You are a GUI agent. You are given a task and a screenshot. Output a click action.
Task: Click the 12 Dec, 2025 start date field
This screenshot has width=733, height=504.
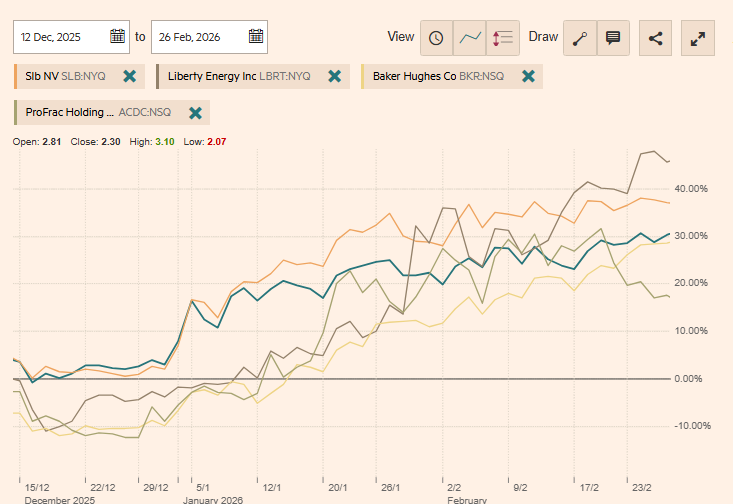tap(62, 37)
